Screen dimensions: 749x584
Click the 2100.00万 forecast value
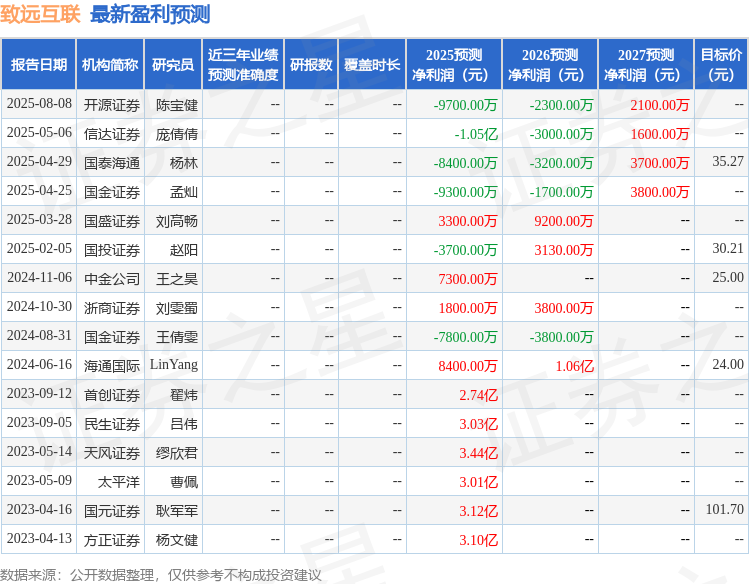coord(660,105)
